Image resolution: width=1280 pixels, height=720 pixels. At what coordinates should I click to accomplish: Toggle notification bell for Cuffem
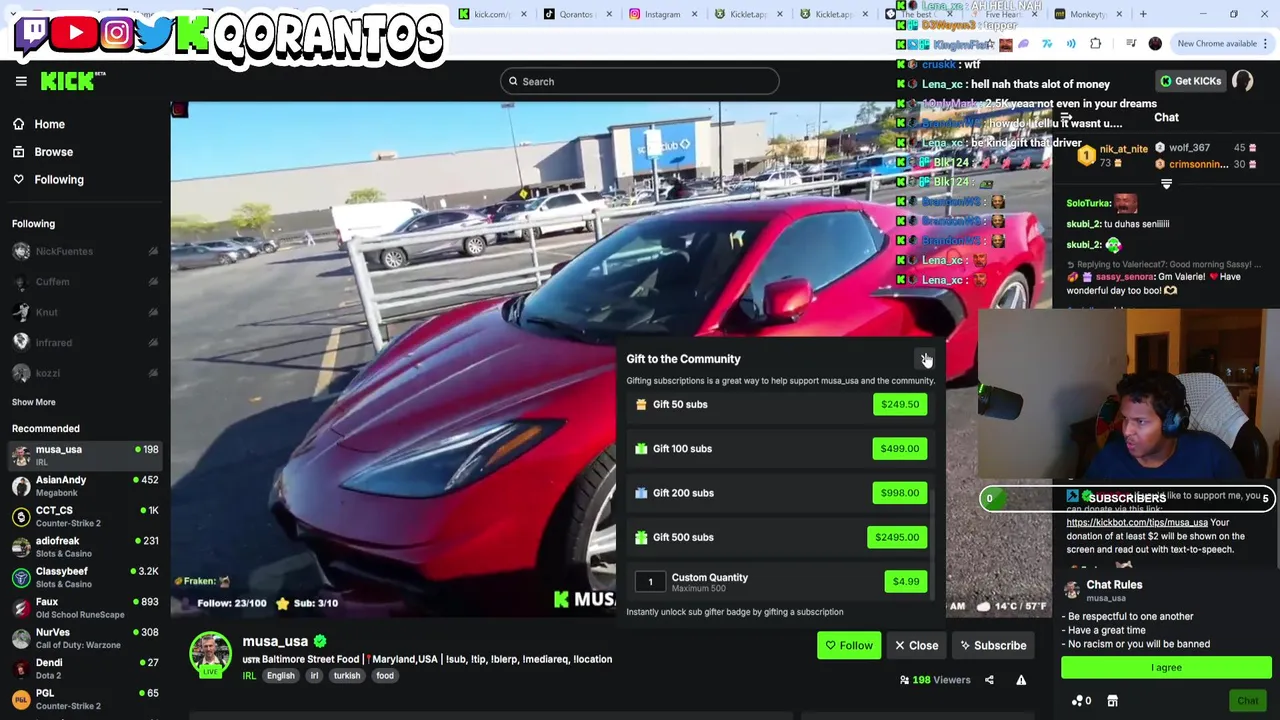click(153, 282)
